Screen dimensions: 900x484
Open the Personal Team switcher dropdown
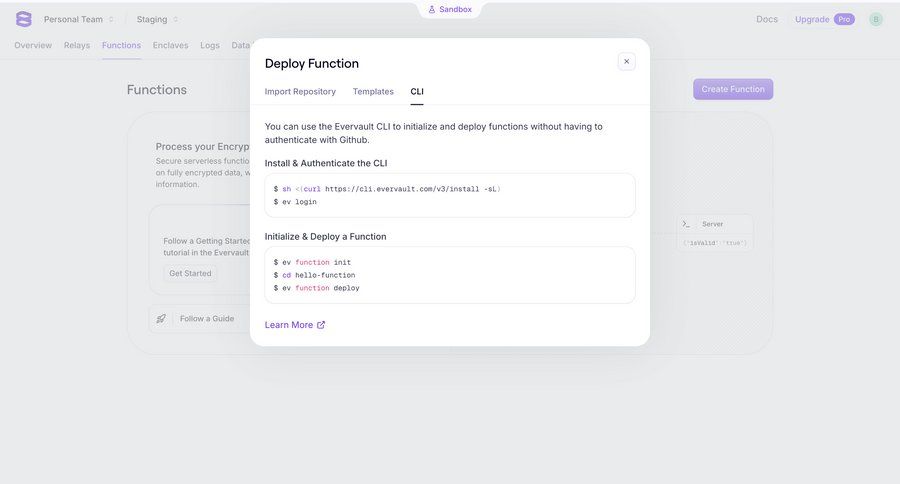coord(79,19)
